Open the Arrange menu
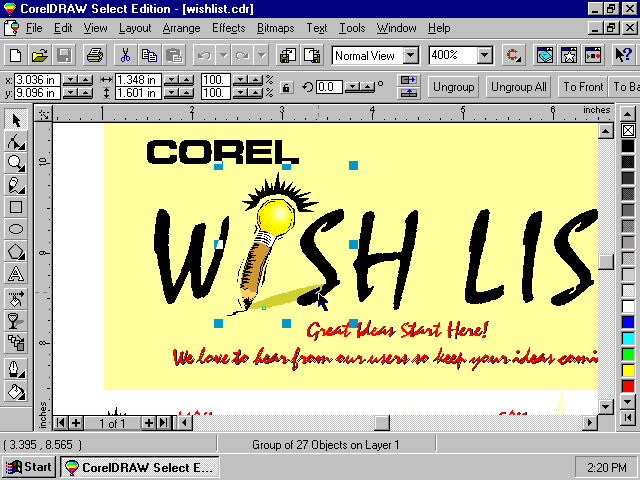 tap(181, 28)
